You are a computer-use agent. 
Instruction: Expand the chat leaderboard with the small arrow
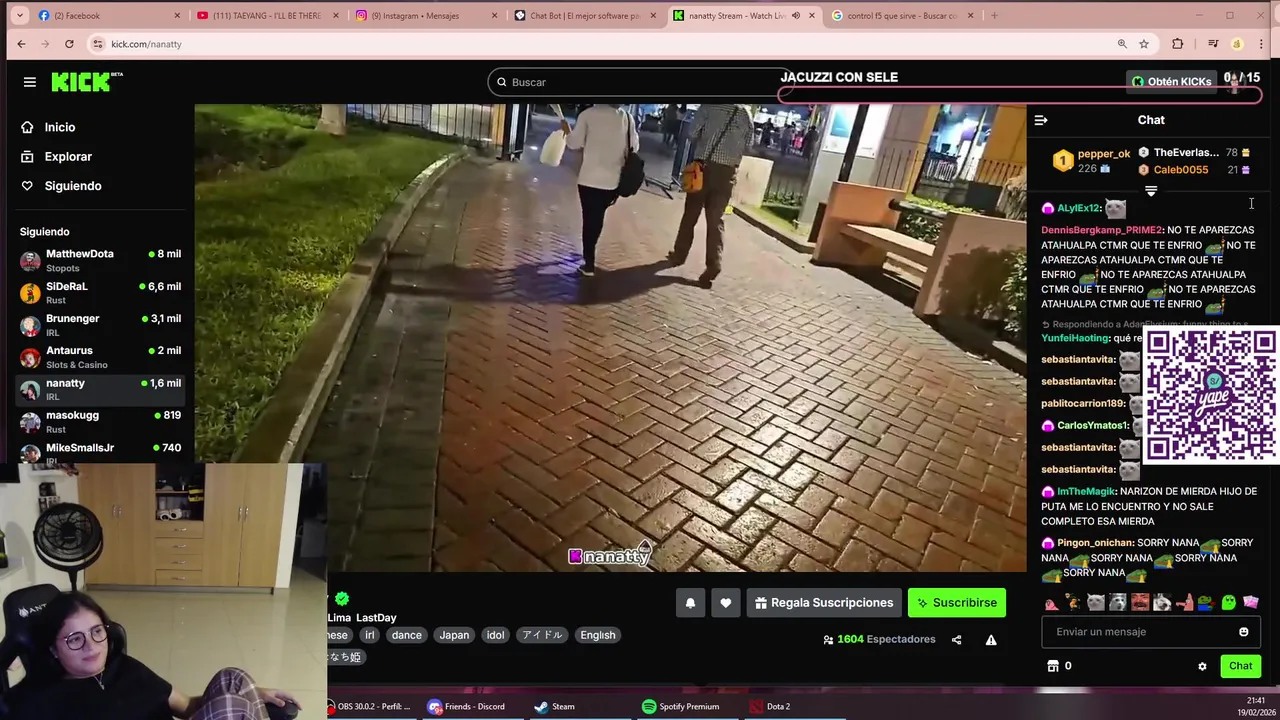[1151, 191]
